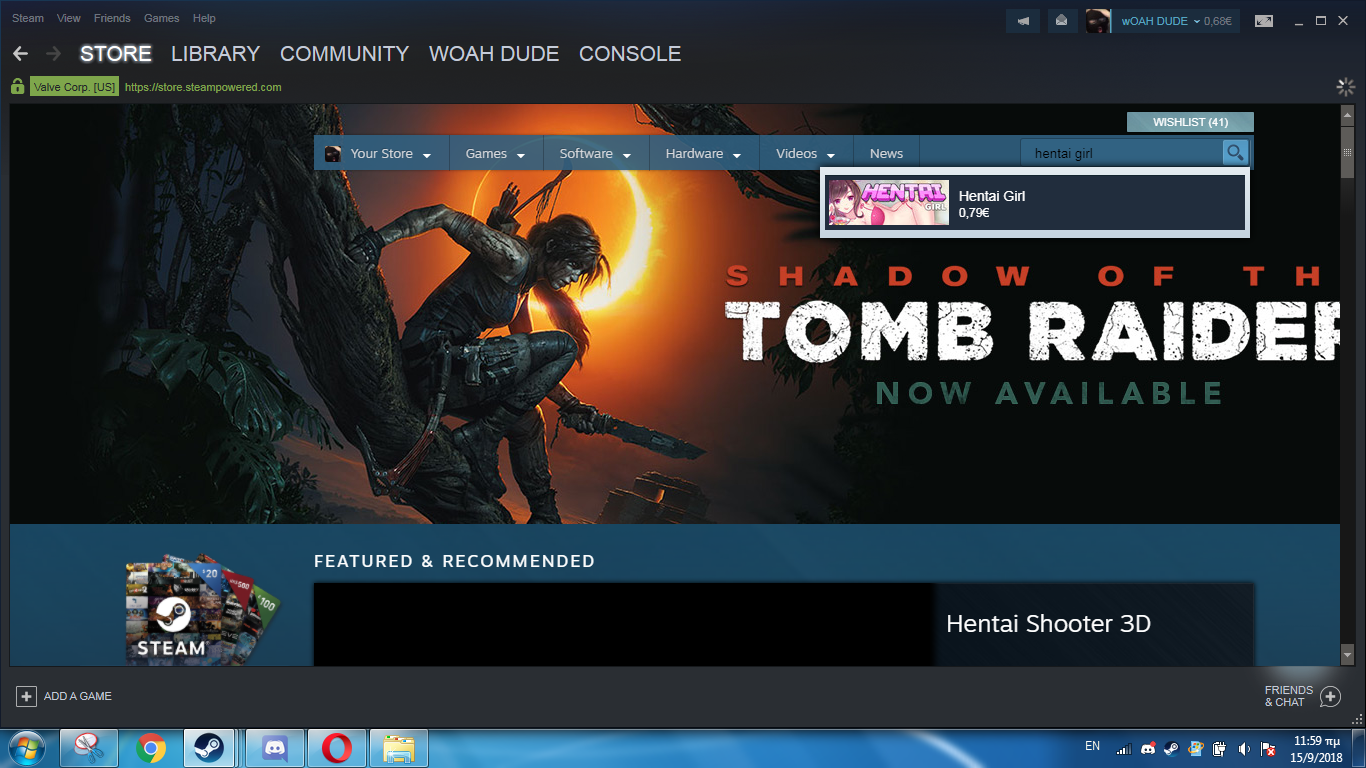
Task: Open the Friends menu in menu bar
Action: (x=112, y=18)
